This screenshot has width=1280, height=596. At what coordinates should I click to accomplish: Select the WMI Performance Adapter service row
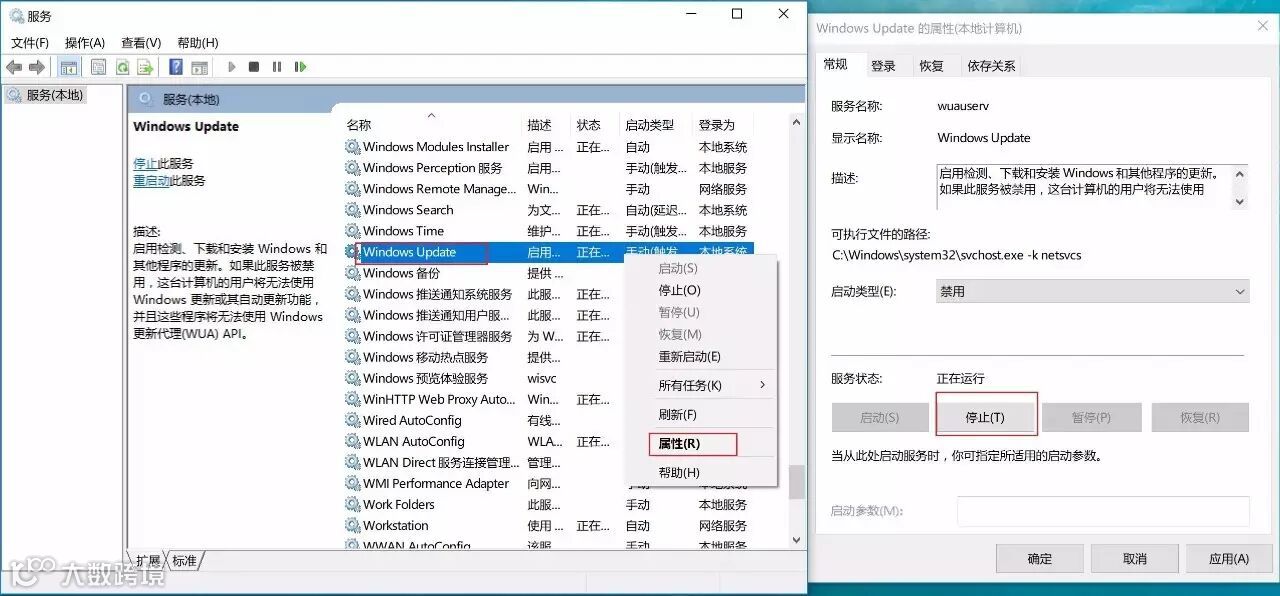[548, 483]
